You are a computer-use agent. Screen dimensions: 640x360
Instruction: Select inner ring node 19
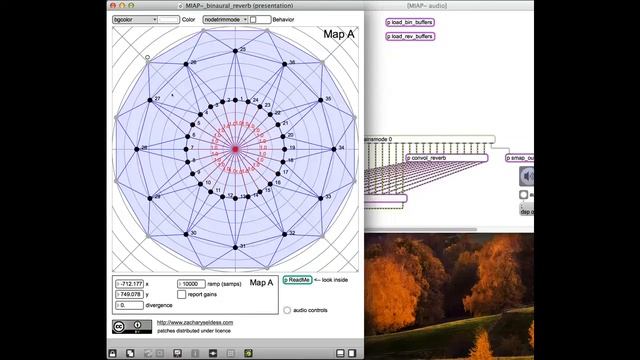[284, 149]
